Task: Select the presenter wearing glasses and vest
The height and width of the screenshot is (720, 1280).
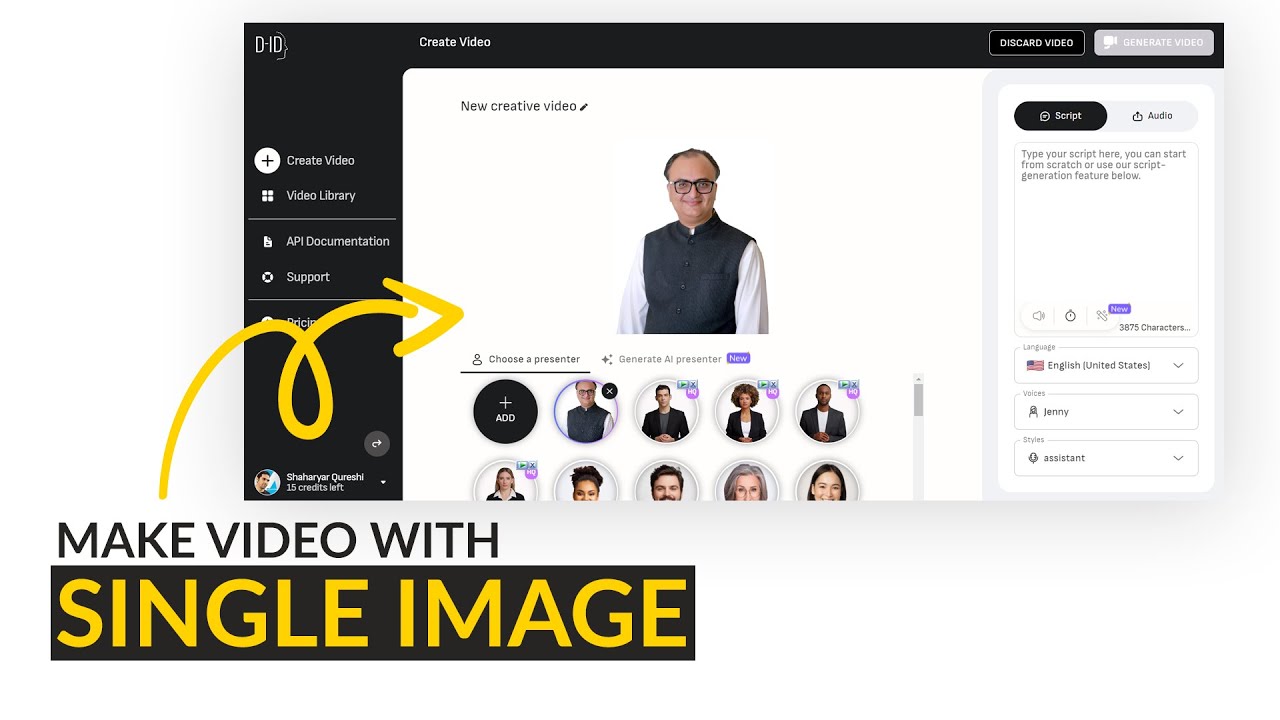Action: [586, 411]
